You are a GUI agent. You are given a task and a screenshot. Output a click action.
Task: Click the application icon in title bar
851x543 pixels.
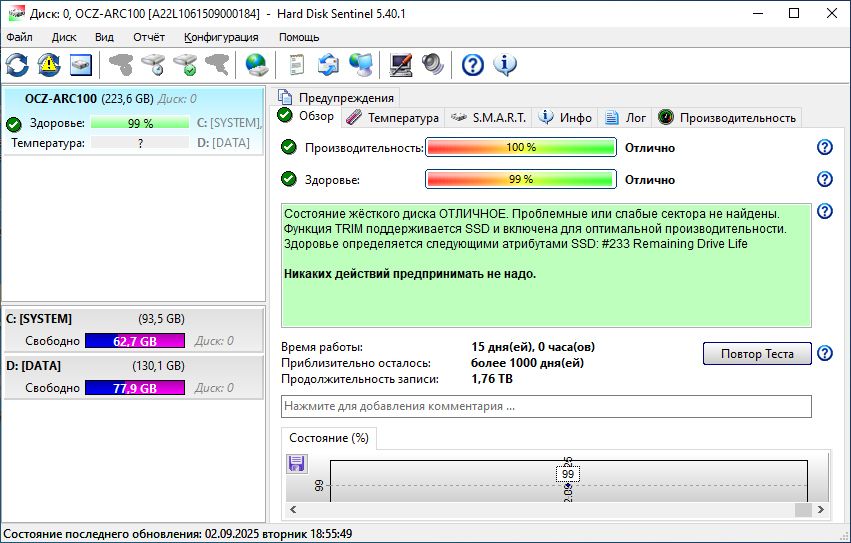click(x=16, y=13)
